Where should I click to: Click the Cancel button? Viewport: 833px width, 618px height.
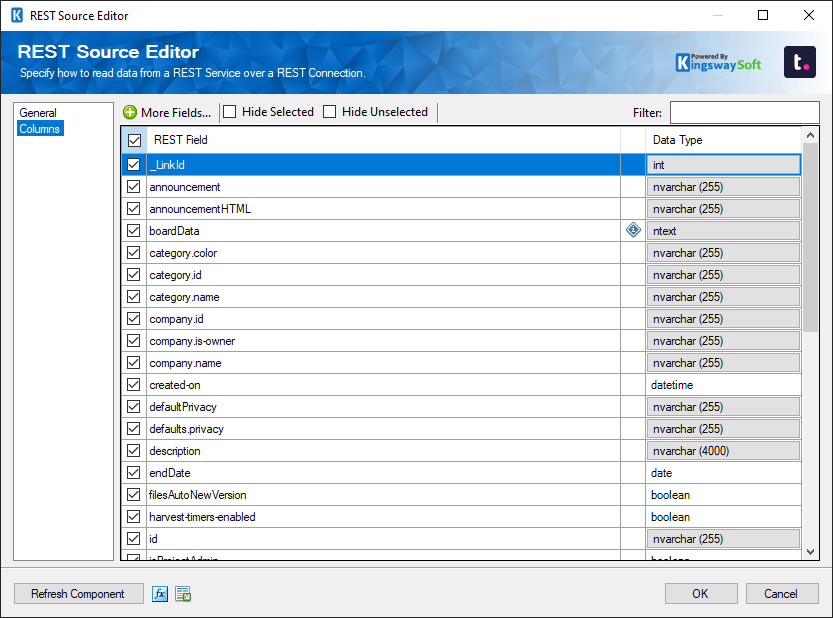click(781, 594)
